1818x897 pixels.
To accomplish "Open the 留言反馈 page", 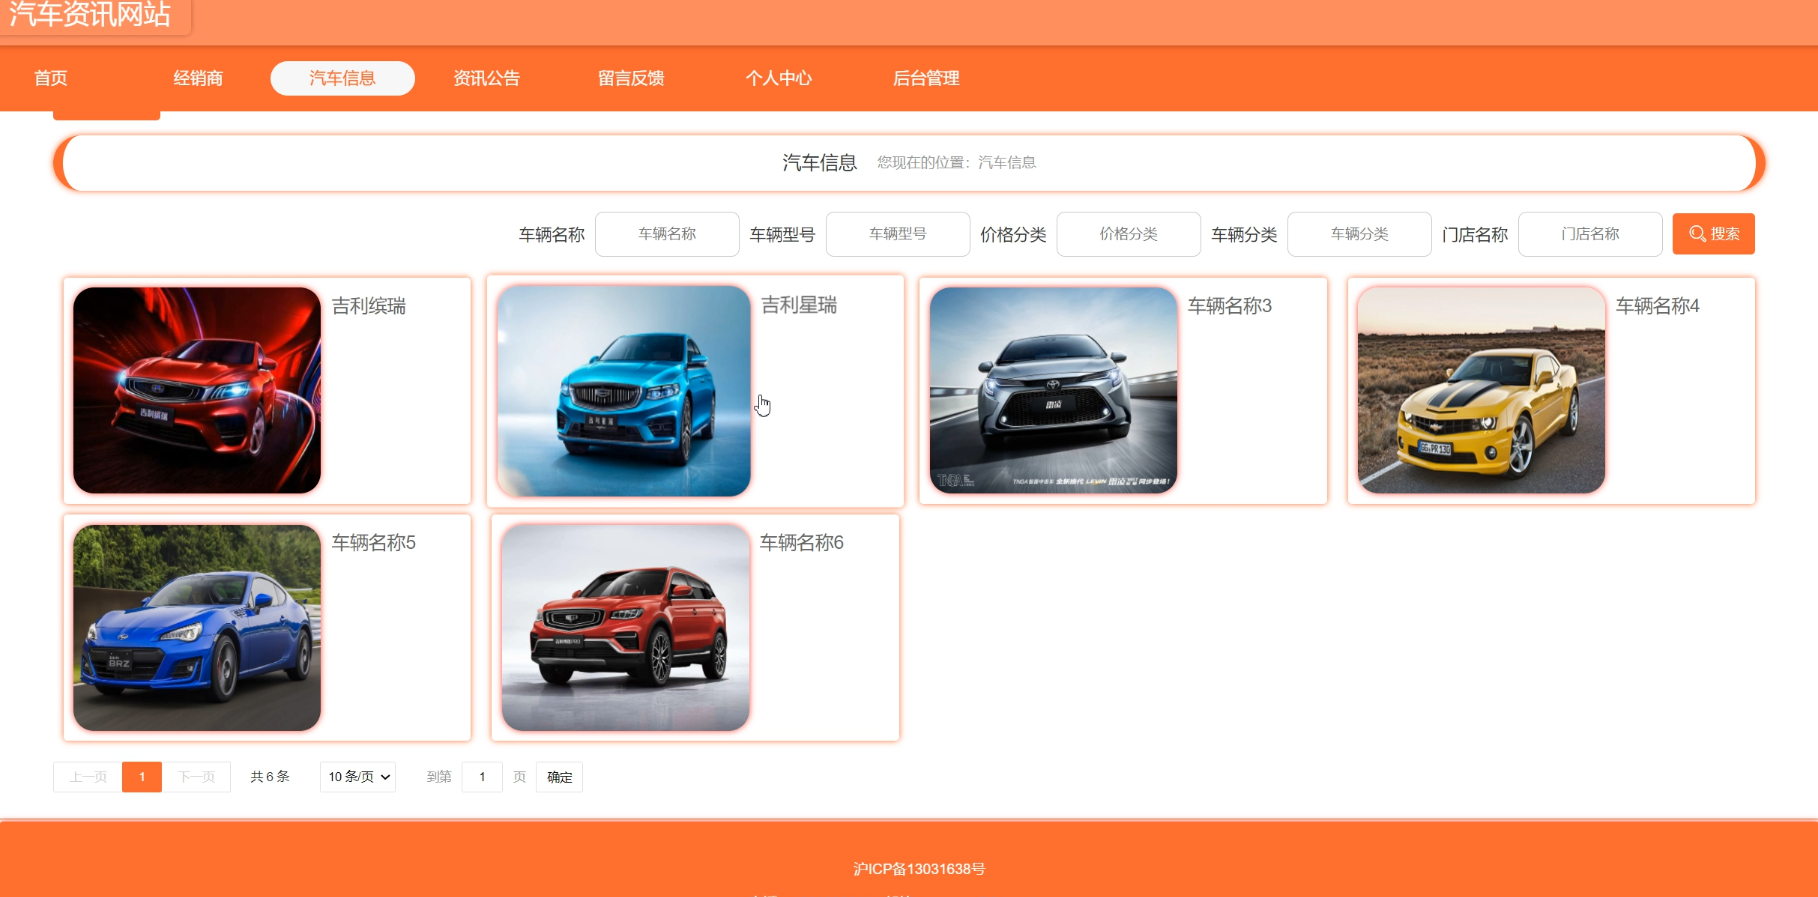I will coord(631,78).
